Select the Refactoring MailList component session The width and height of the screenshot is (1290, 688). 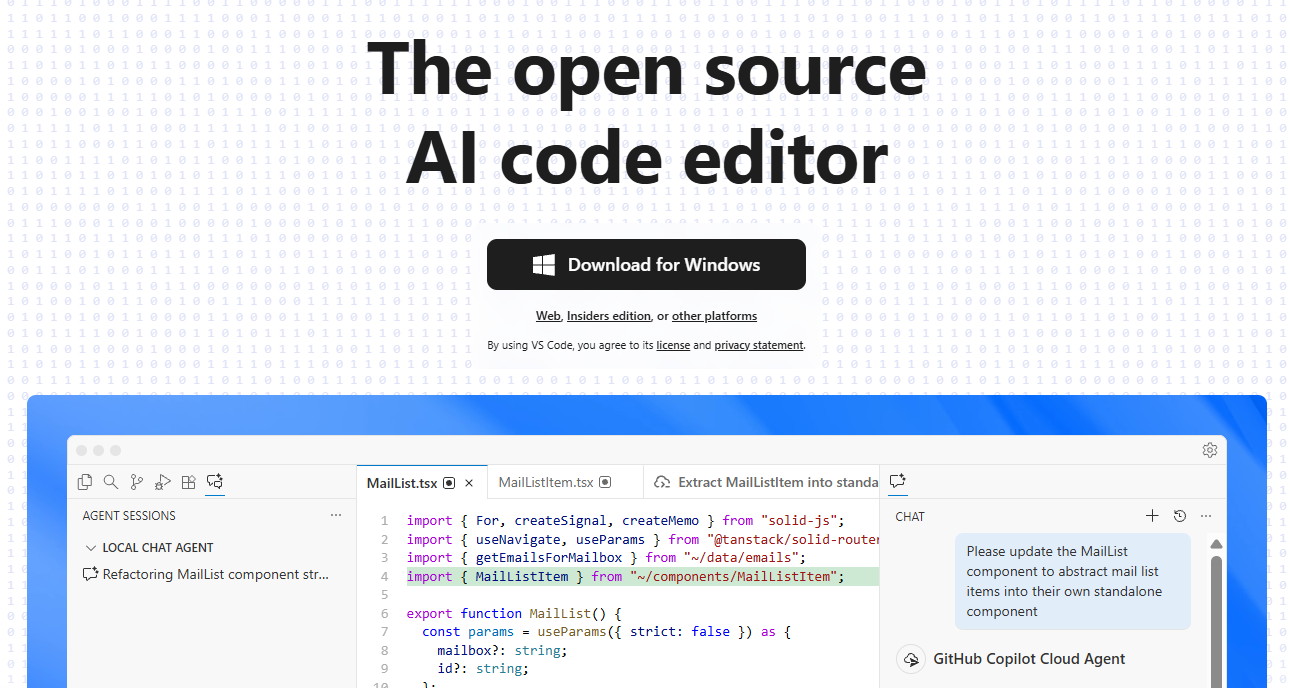(210, 574)
